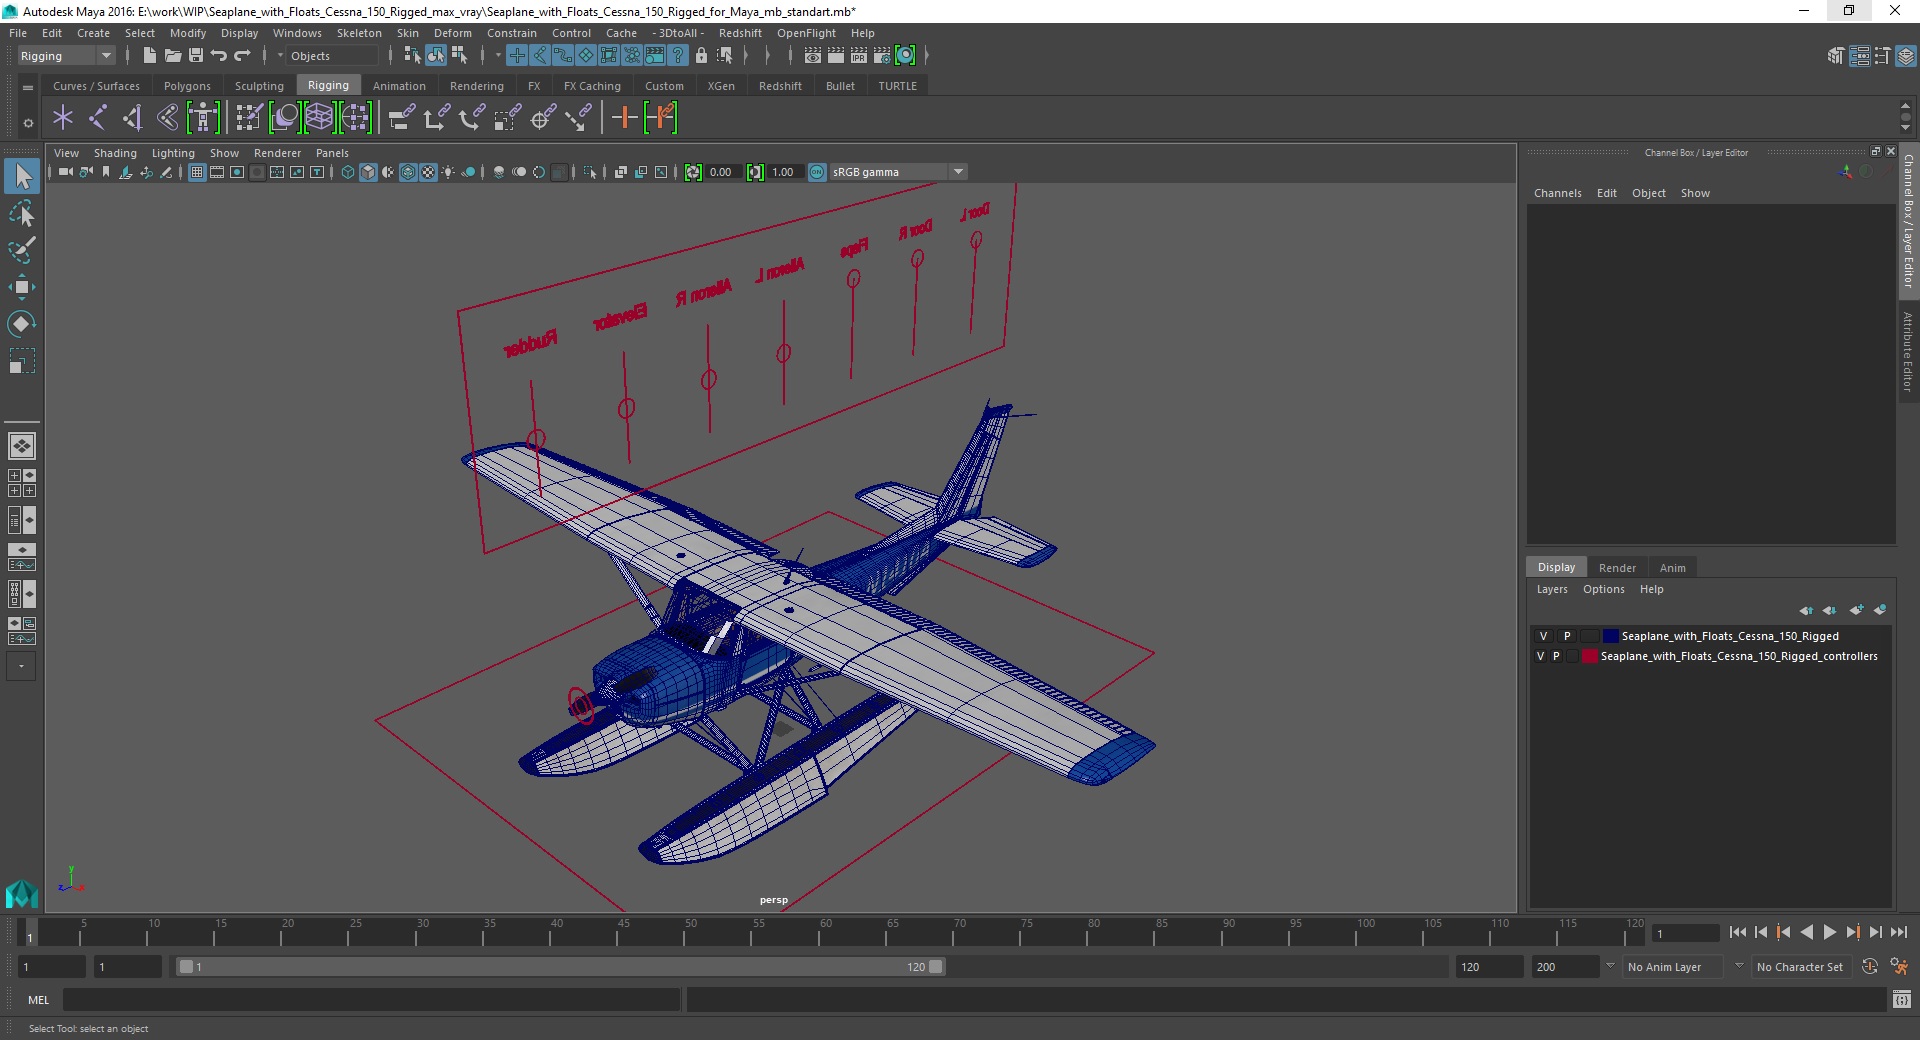This screenshot has height=1040, width=1920.
Task: Open the Skeleton menu
Action: pos(359,33)
